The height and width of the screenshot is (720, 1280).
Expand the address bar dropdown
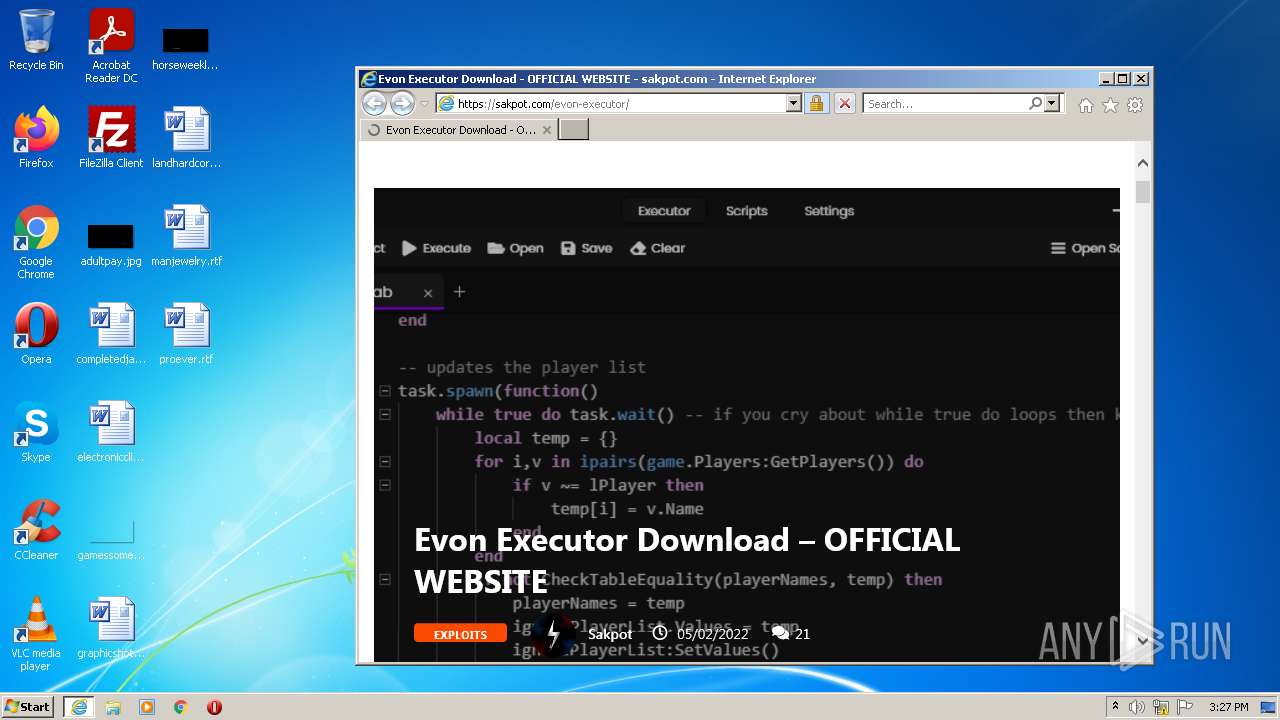793,103
